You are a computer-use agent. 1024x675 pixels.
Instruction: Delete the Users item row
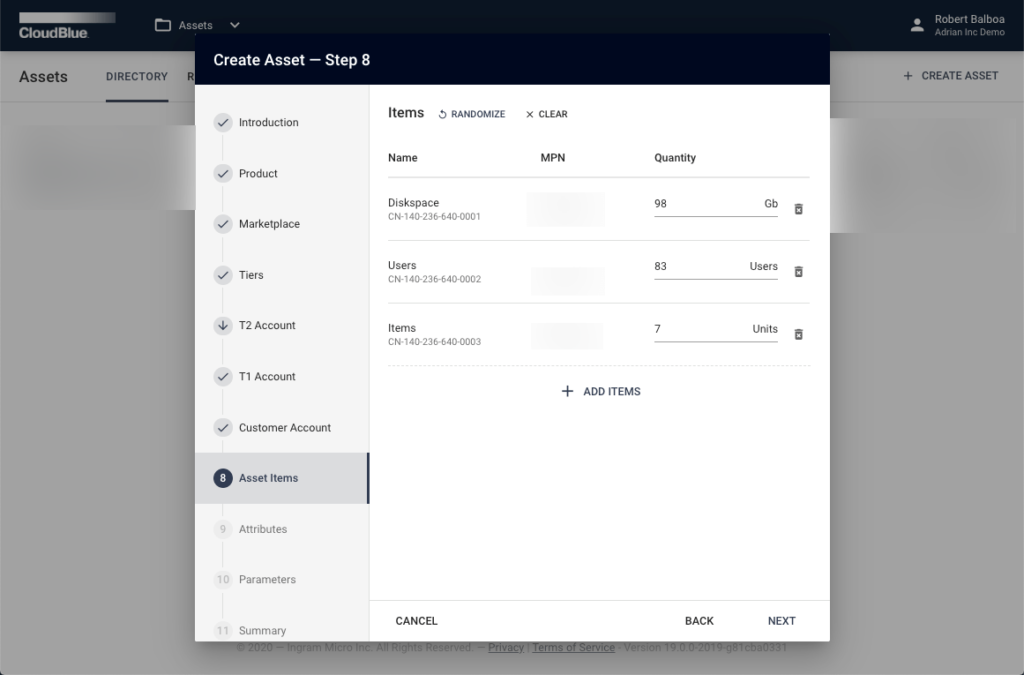coord(798,272)
